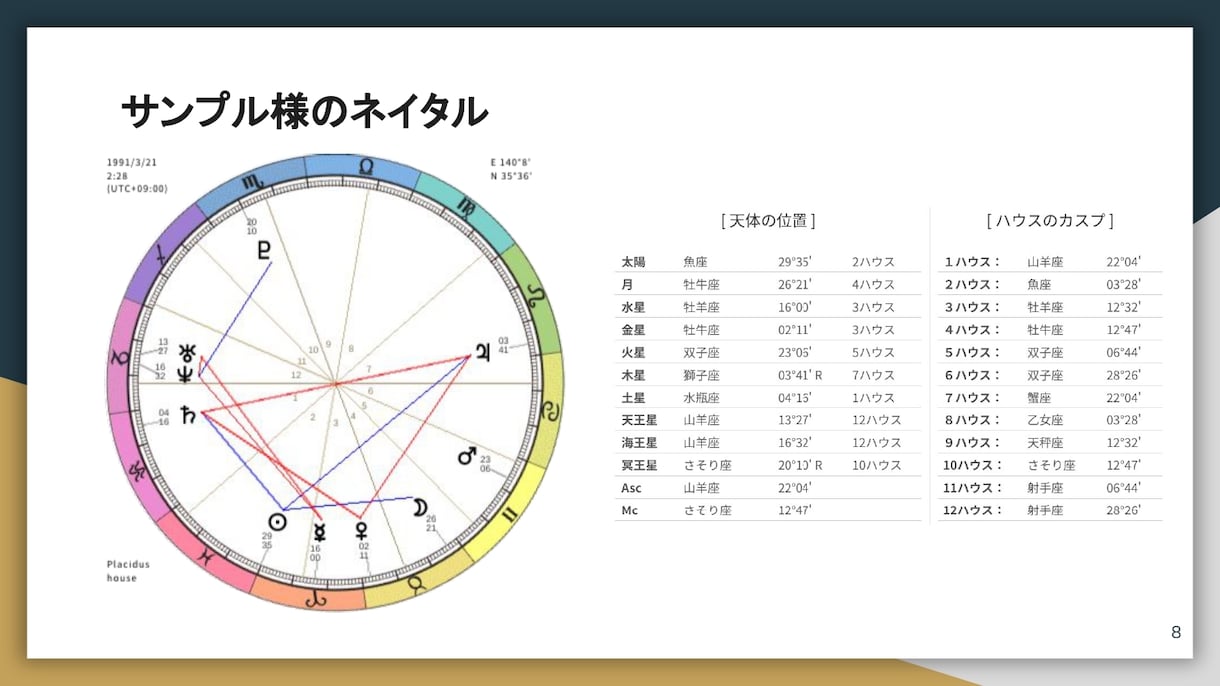Click 03°41' R in the 木星 row
The height and width of the screenshot is (686, 1220).
[x=800, y=375]
